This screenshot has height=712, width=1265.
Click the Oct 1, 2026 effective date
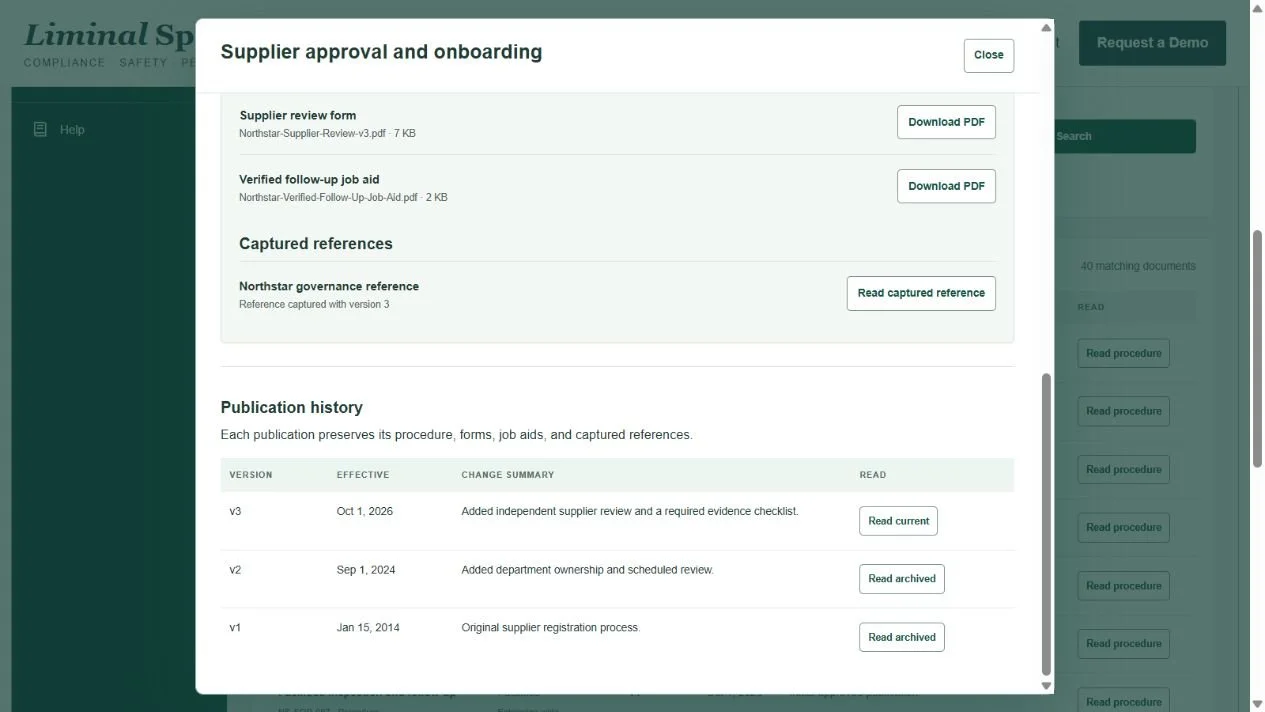point(365,511)
